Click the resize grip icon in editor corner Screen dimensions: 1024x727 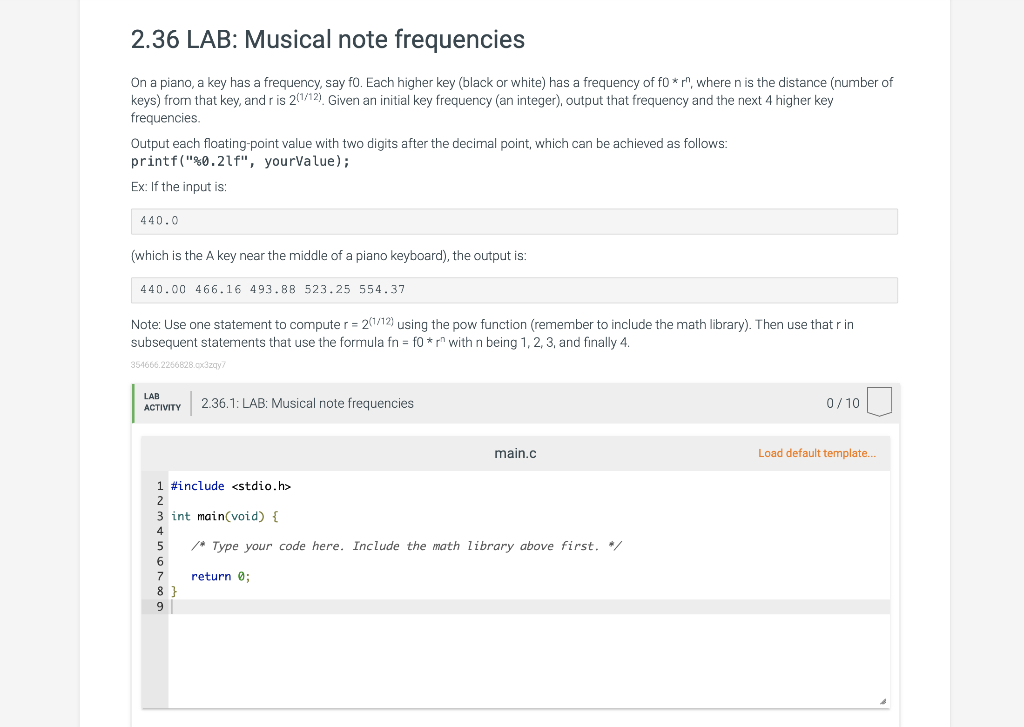coord(883,700)
